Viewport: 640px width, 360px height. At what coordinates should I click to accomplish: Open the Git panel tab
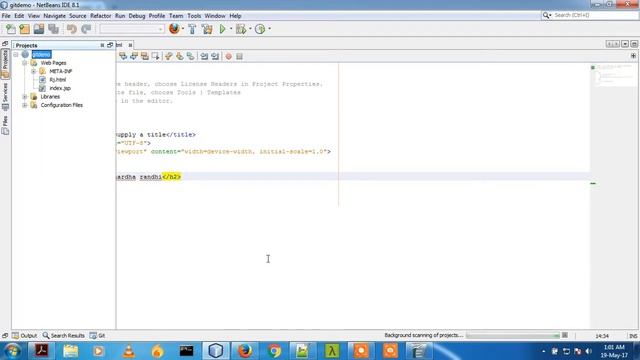pyautogui.click(x=98, y=336)
